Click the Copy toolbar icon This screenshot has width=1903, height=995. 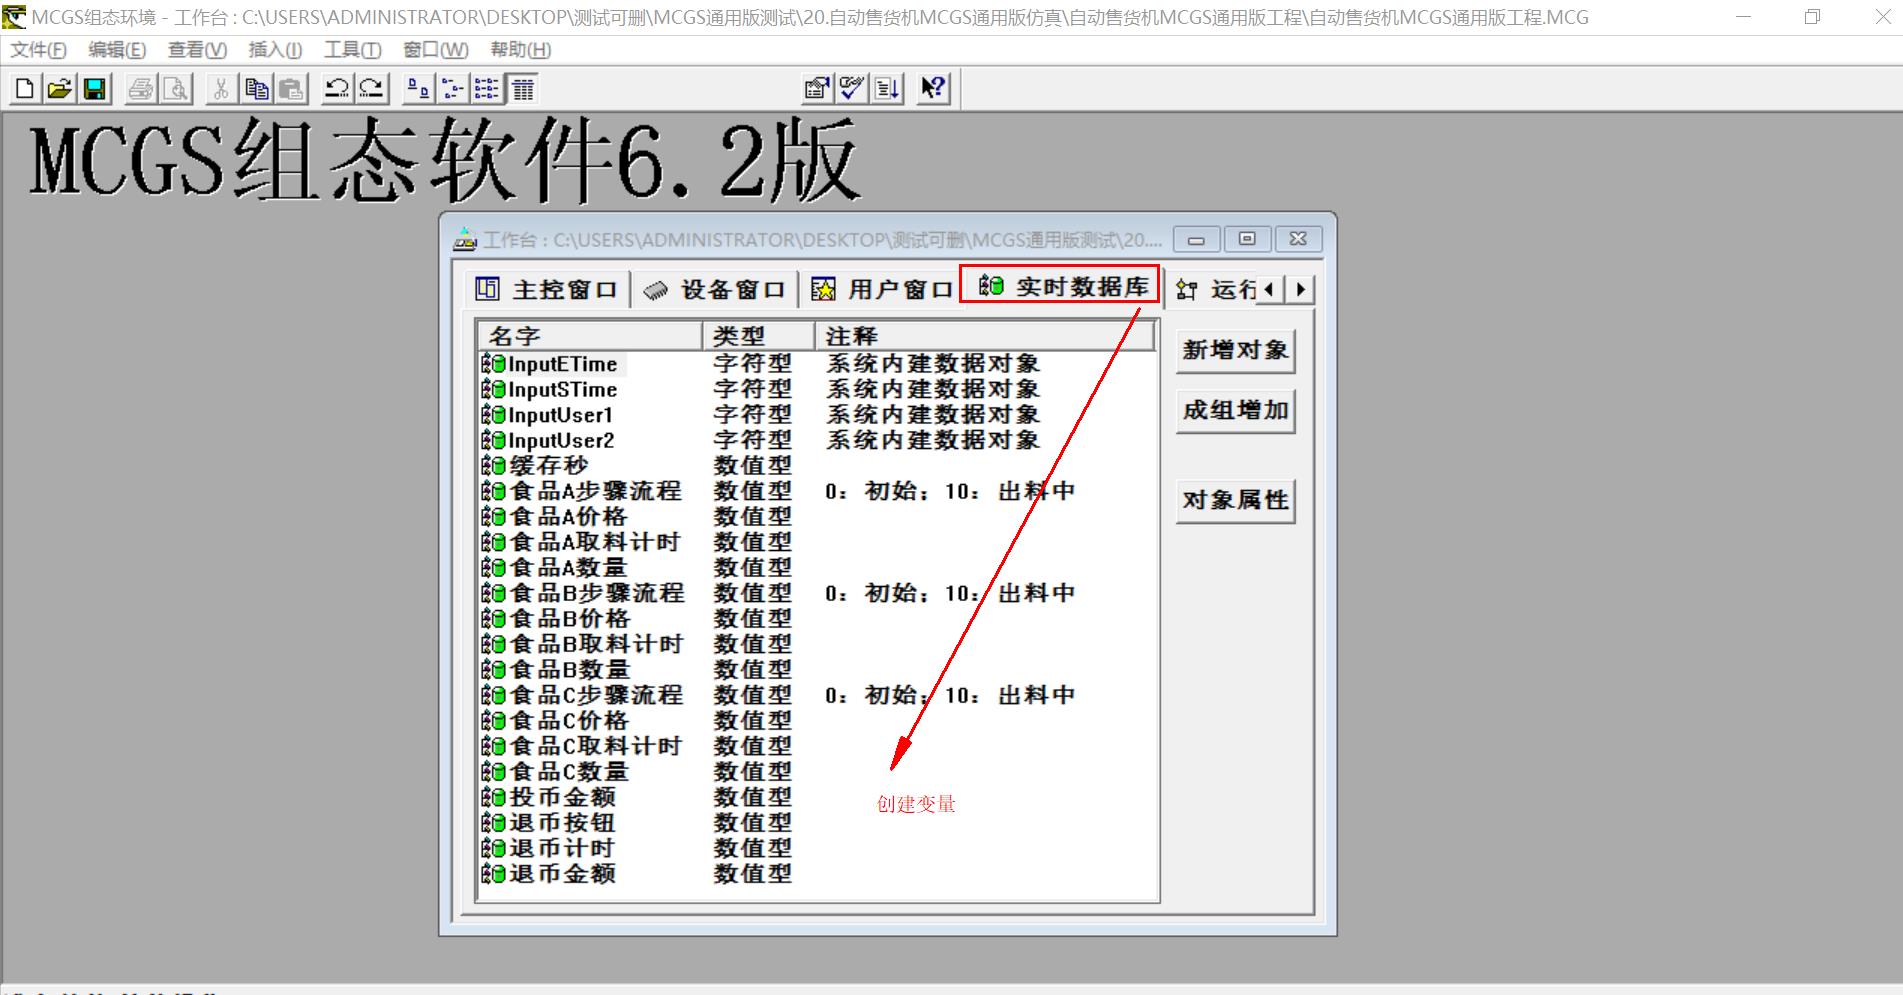pyautogui.click(x=256, y=89)
